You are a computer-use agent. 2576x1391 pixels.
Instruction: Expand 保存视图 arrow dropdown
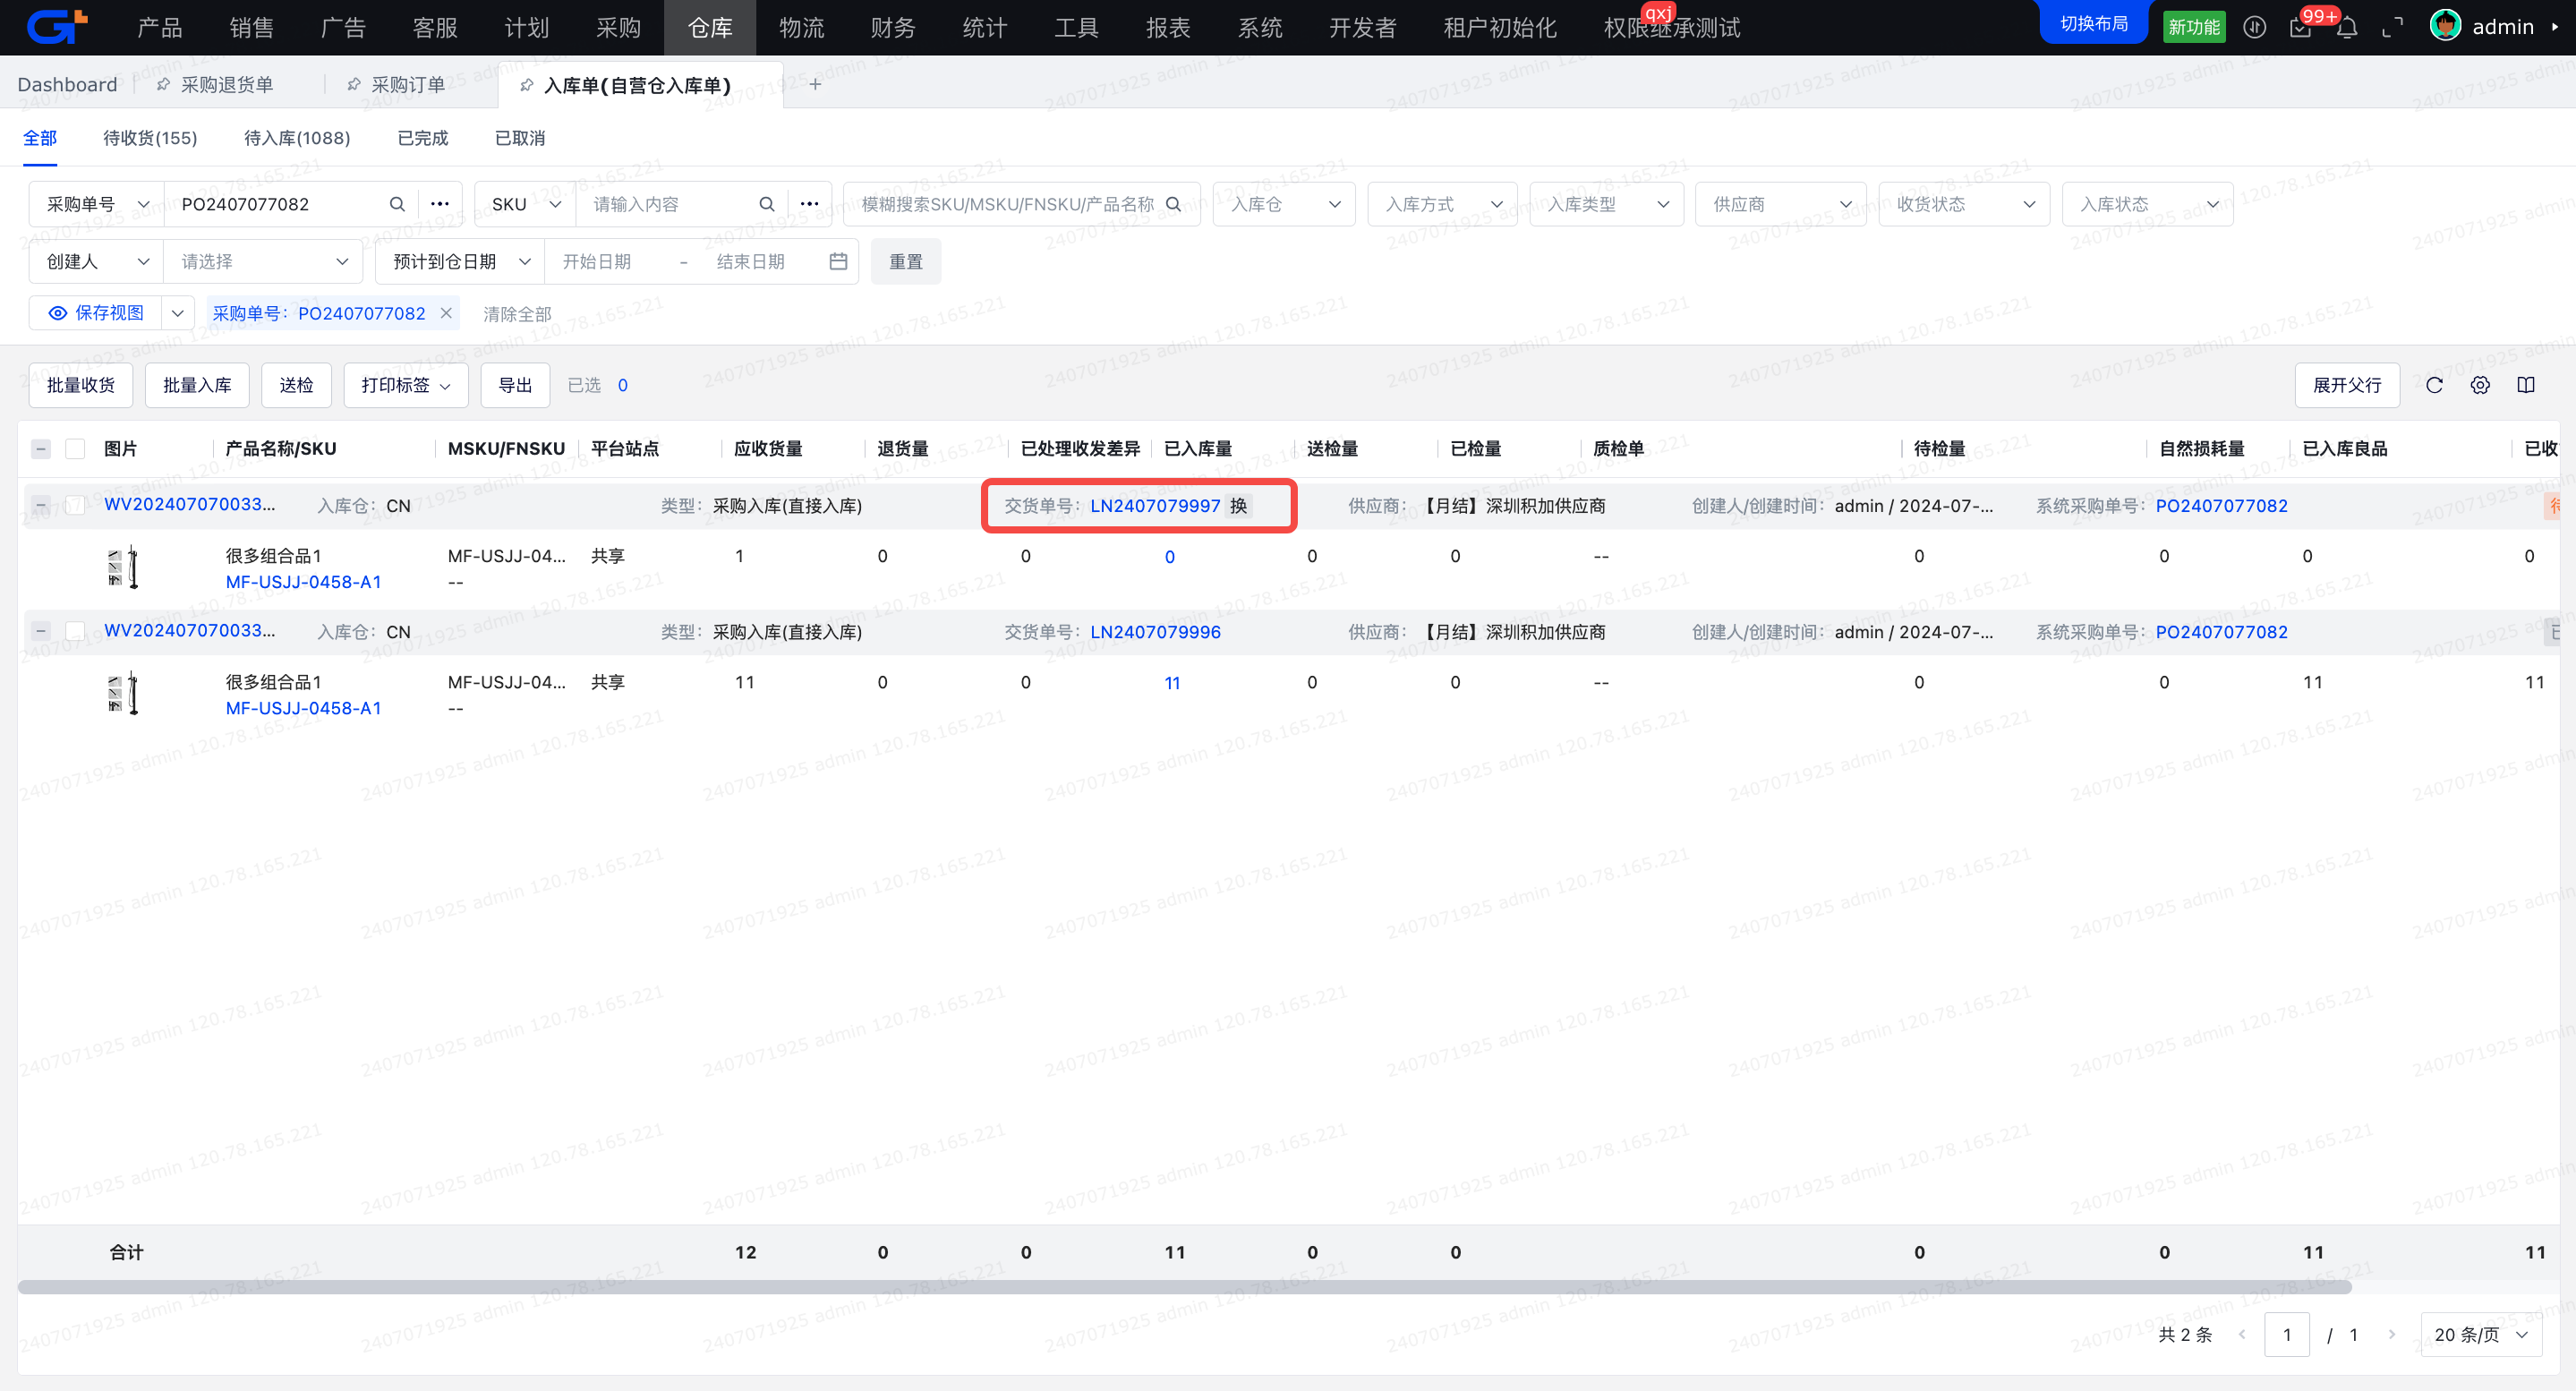(x=177, y=313)
